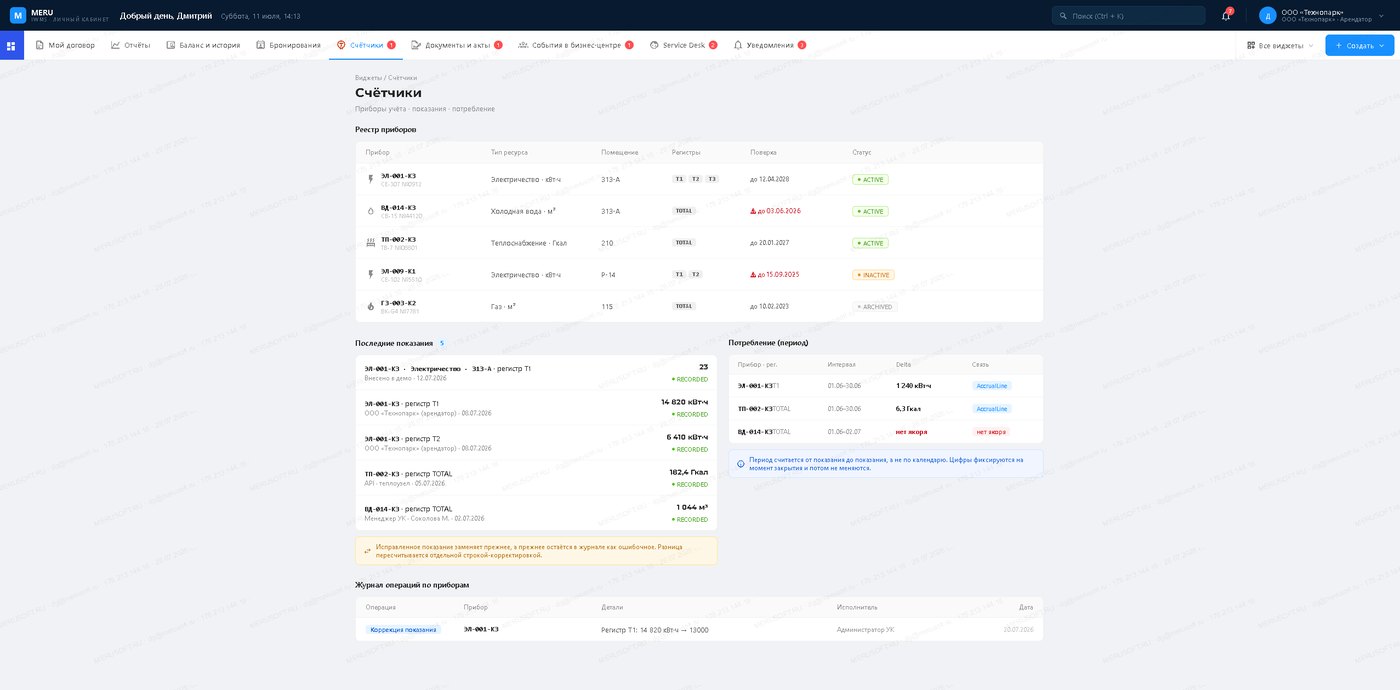Click the shield icon of Счётчики tab
This screenshot has width=1400, height=690.
[341, 45]
